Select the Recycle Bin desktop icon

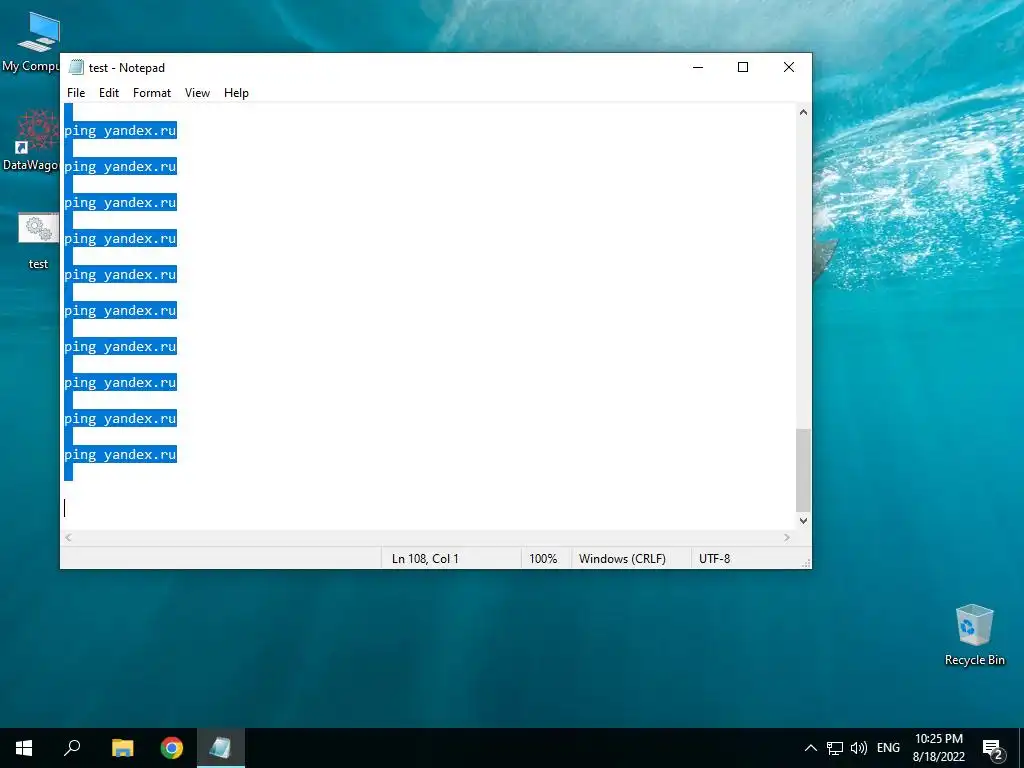point(974,635)
